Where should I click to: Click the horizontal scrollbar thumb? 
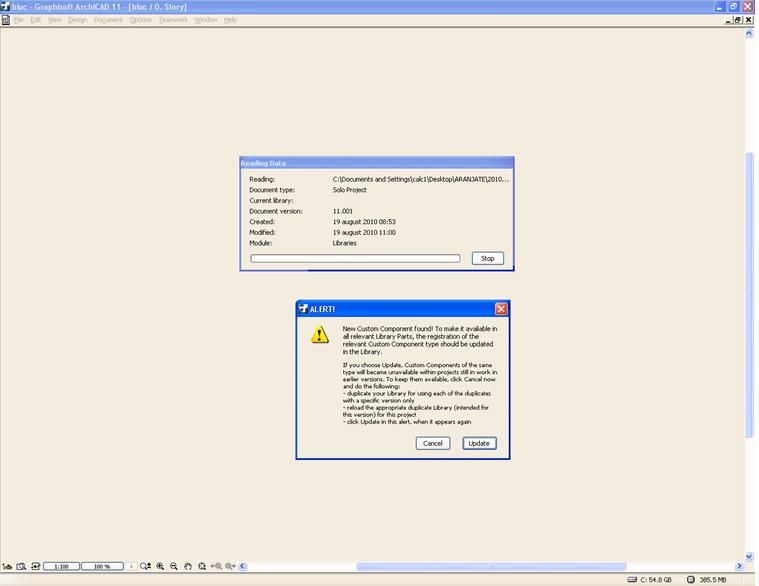pos(491,566)
